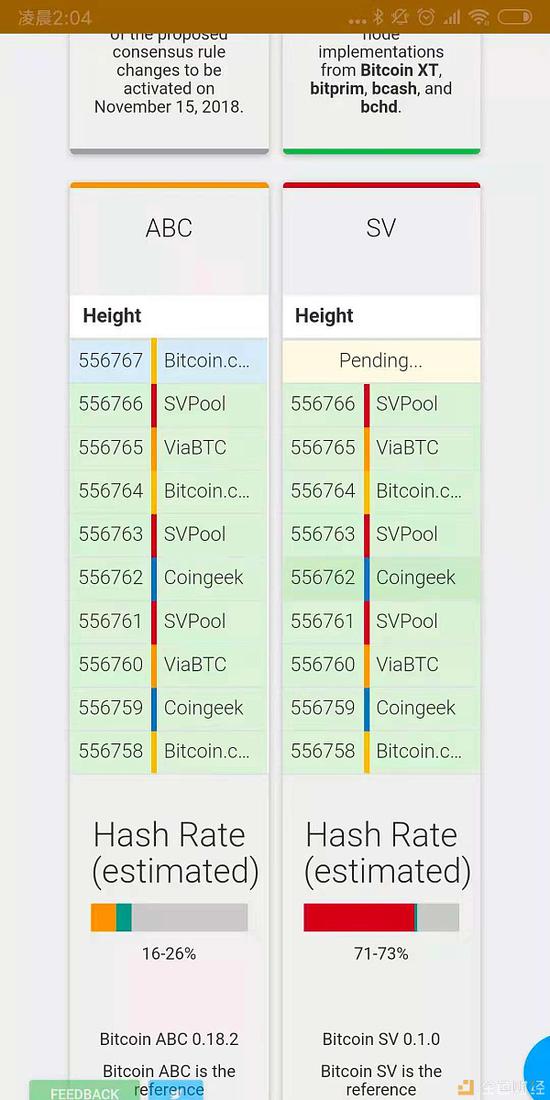Click the red SV hash rate bar
Screen dimensions: 550x1100
click(359, 918)
